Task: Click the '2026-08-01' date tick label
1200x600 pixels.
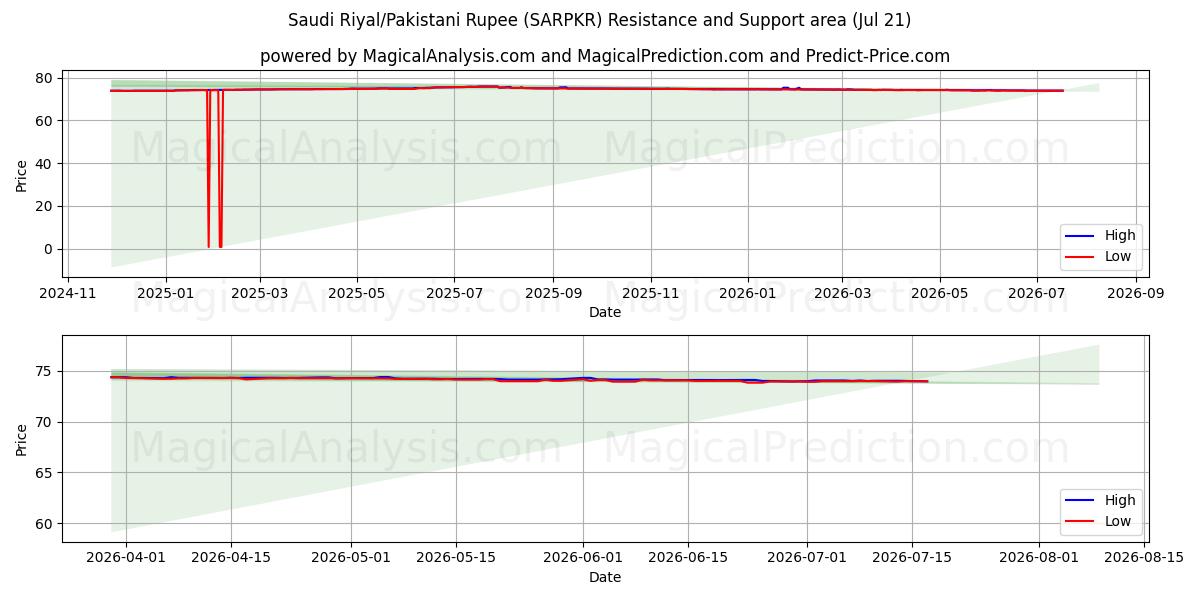Action: coord(1039,558)
